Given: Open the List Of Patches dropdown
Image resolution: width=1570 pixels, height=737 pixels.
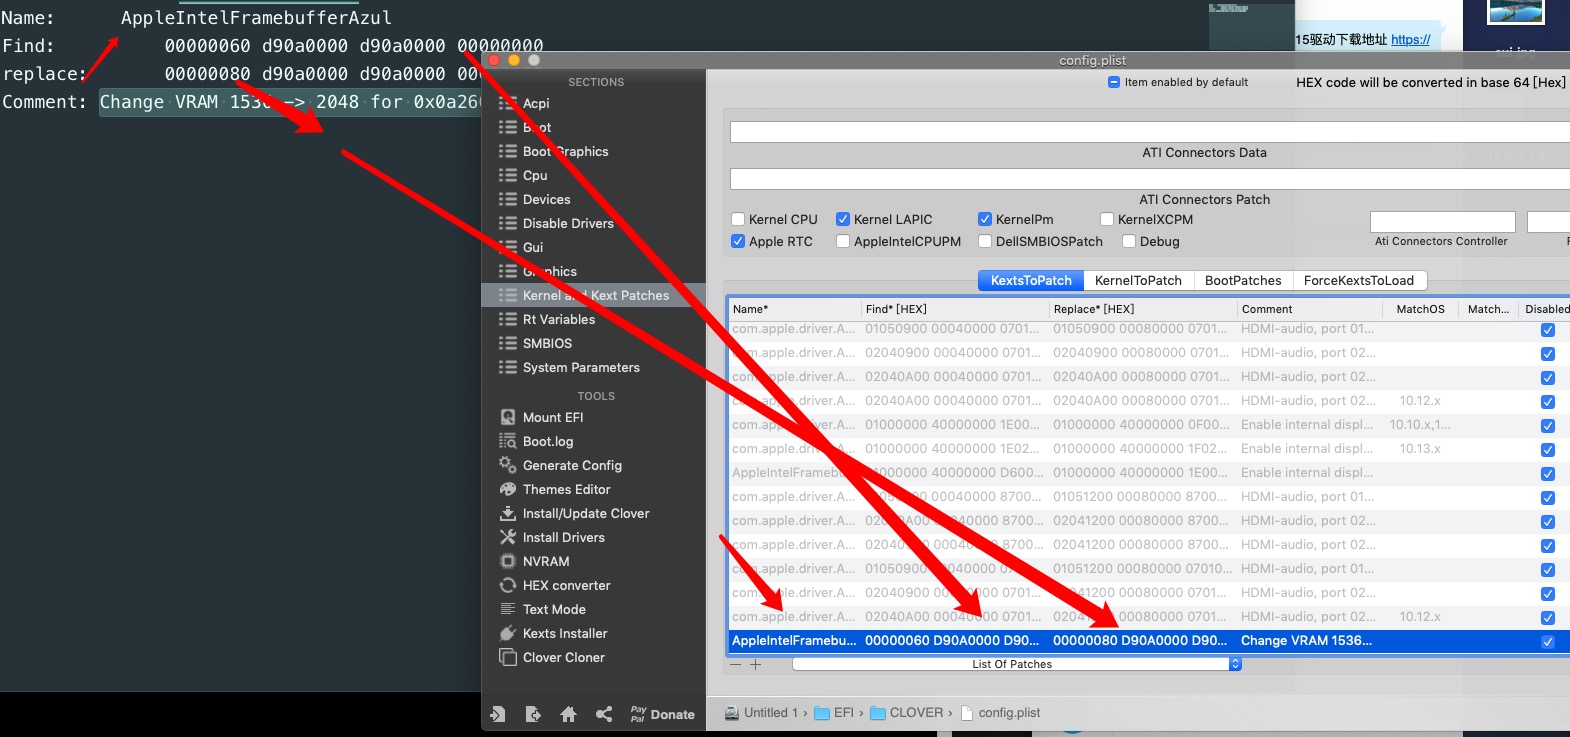Looking at the screenshot, I should point(1017,664).
